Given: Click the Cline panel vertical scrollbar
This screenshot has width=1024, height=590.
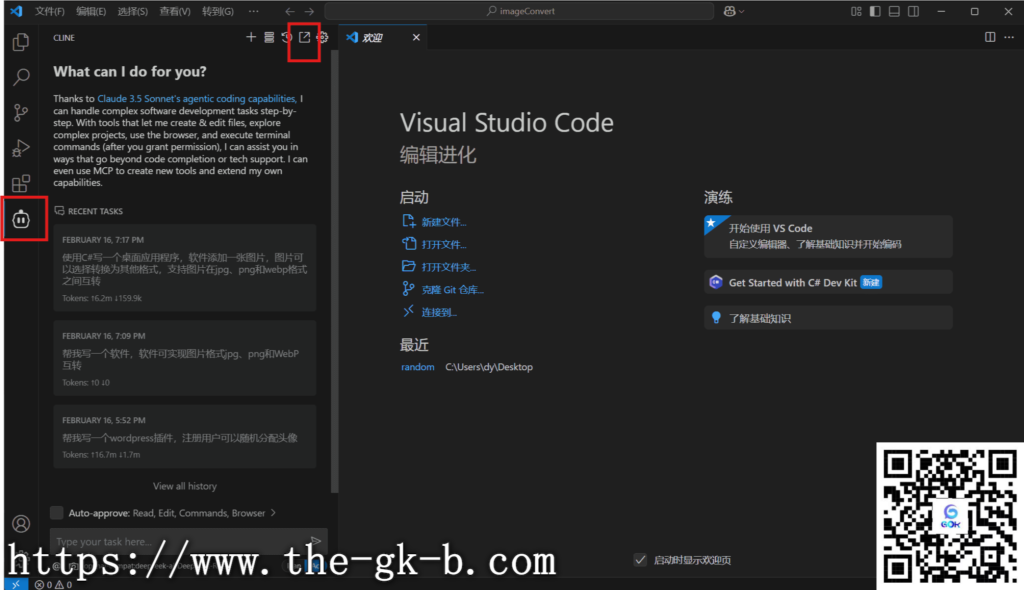Looking at the screenshot, I should (x=335, y=271).
